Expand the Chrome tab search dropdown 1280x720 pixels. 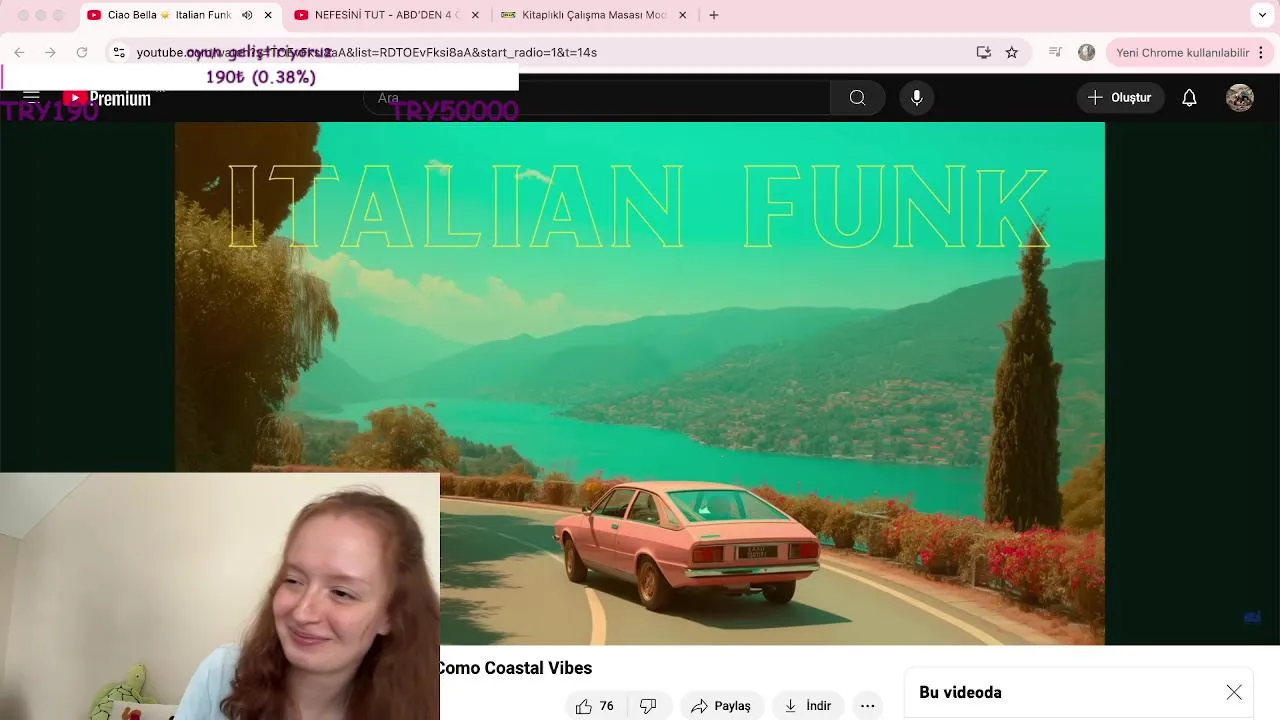click(x=1262, y=15)
